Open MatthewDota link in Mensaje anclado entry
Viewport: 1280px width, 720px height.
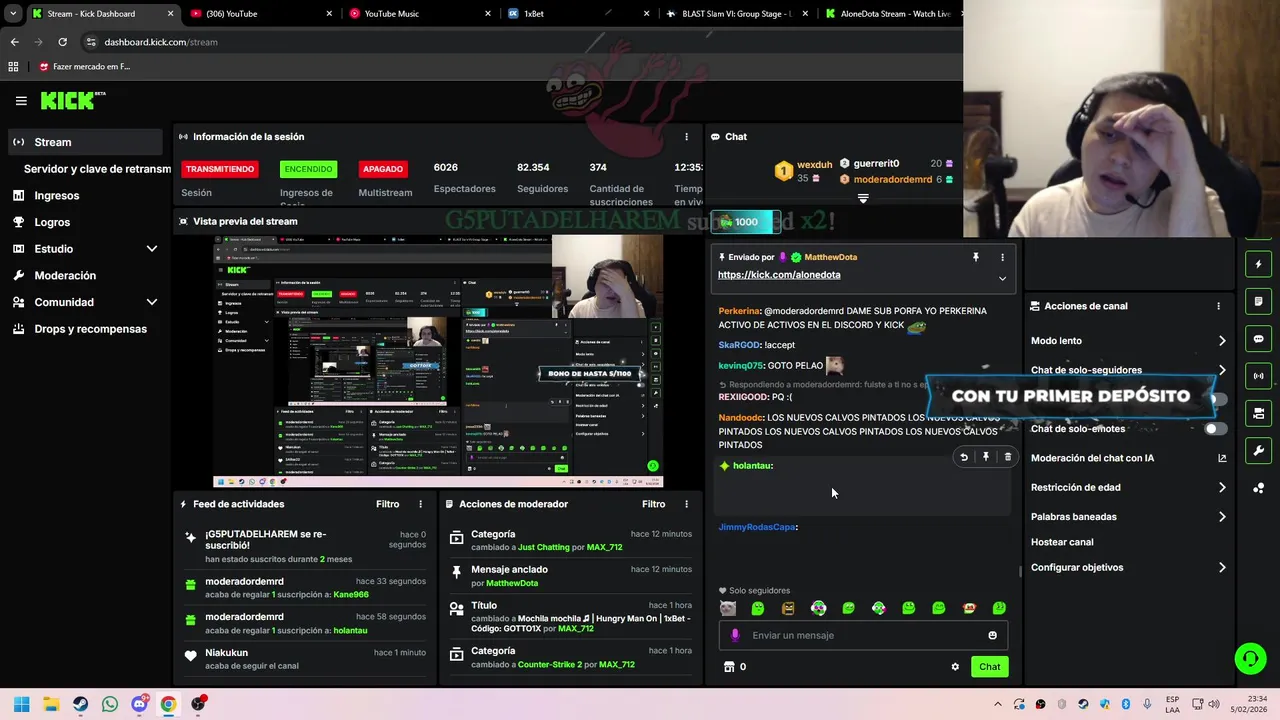click(512, 583)
